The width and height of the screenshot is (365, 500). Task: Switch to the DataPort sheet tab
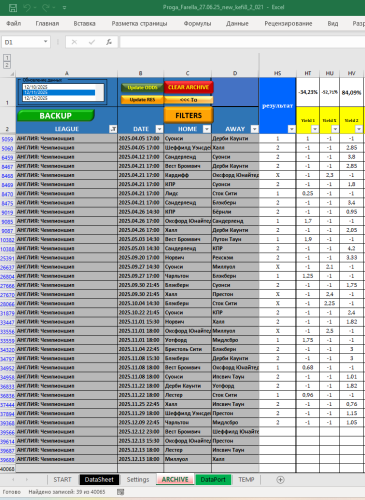pos(213,479)
